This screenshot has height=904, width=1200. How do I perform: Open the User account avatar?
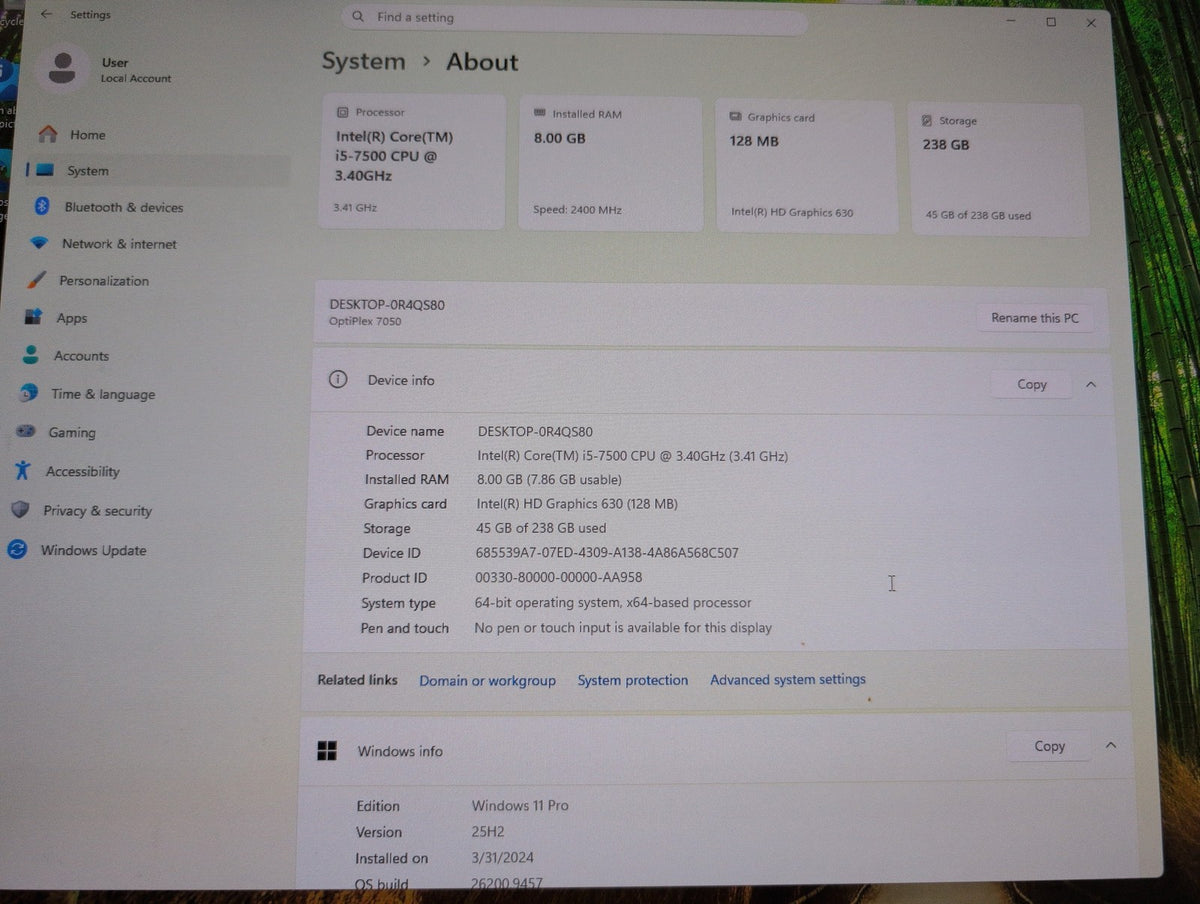coord(62,69)
